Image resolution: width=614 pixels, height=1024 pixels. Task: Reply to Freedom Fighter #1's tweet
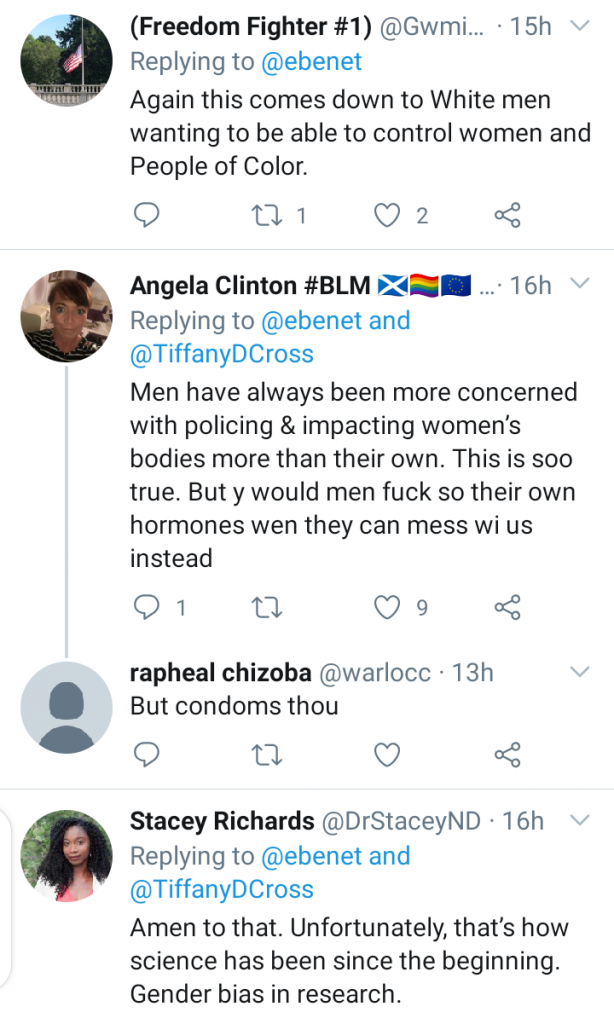[147, 215]
